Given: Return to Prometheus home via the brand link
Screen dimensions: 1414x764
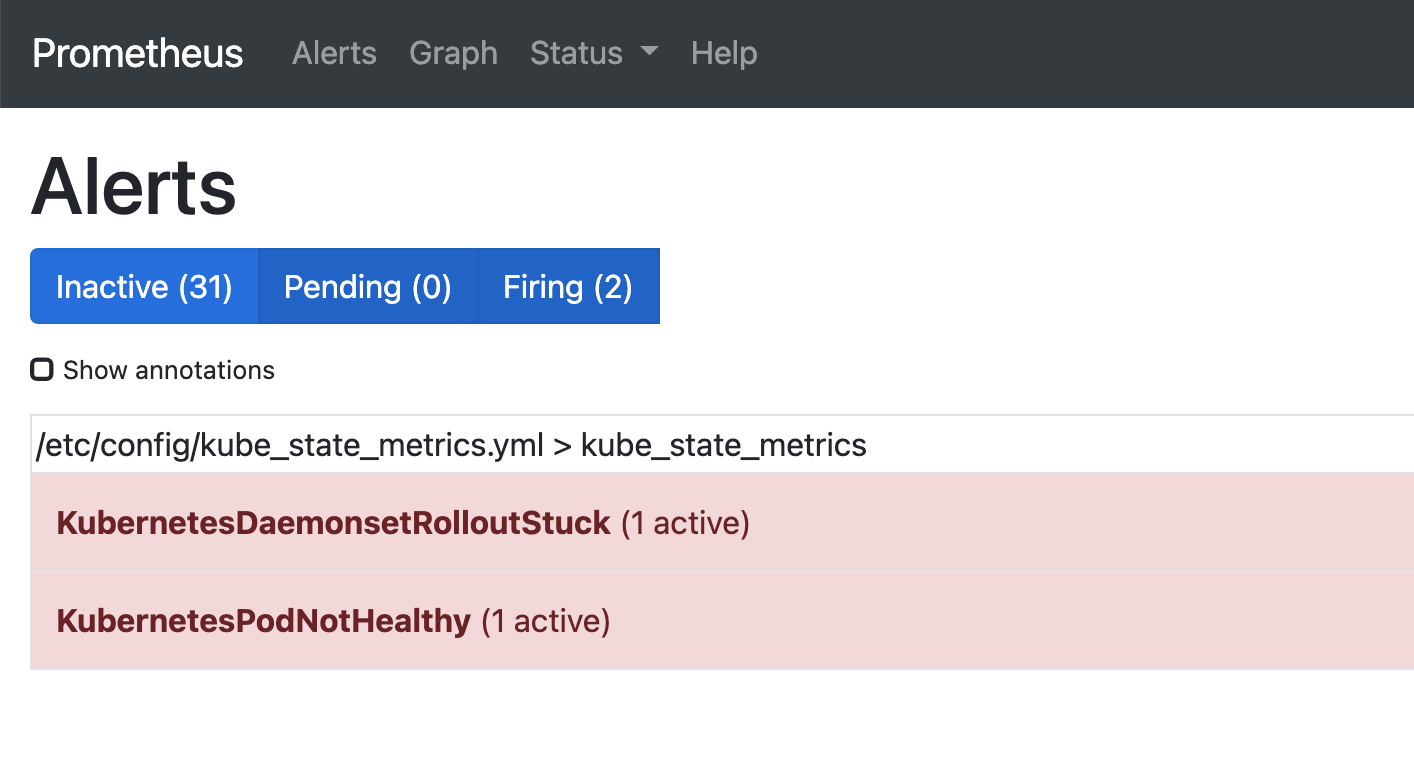Looking at the screenshot, I should pos(136,53).
